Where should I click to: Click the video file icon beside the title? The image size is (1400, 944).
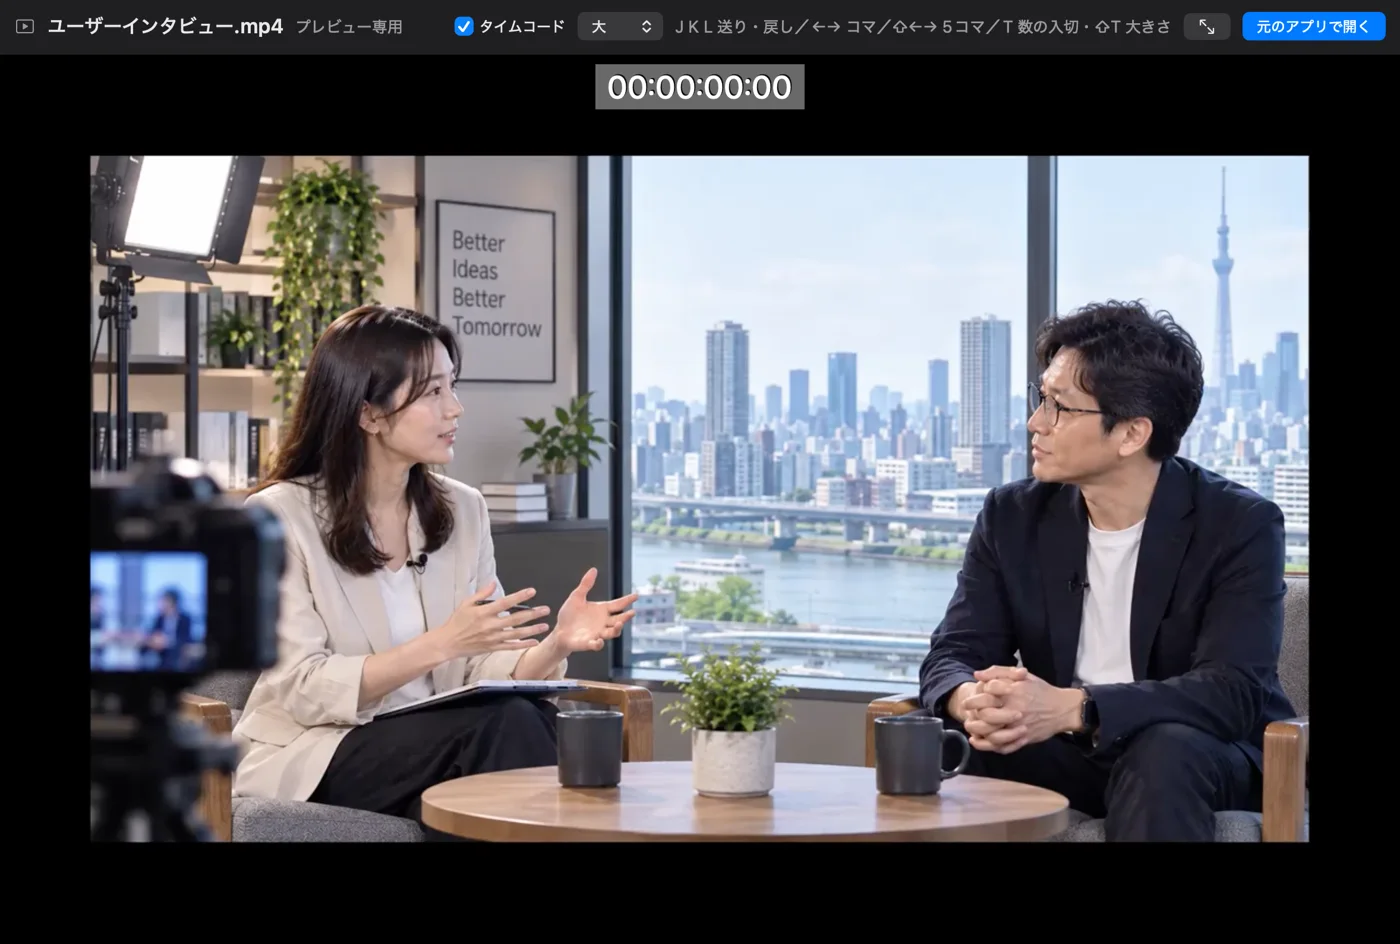25,27
